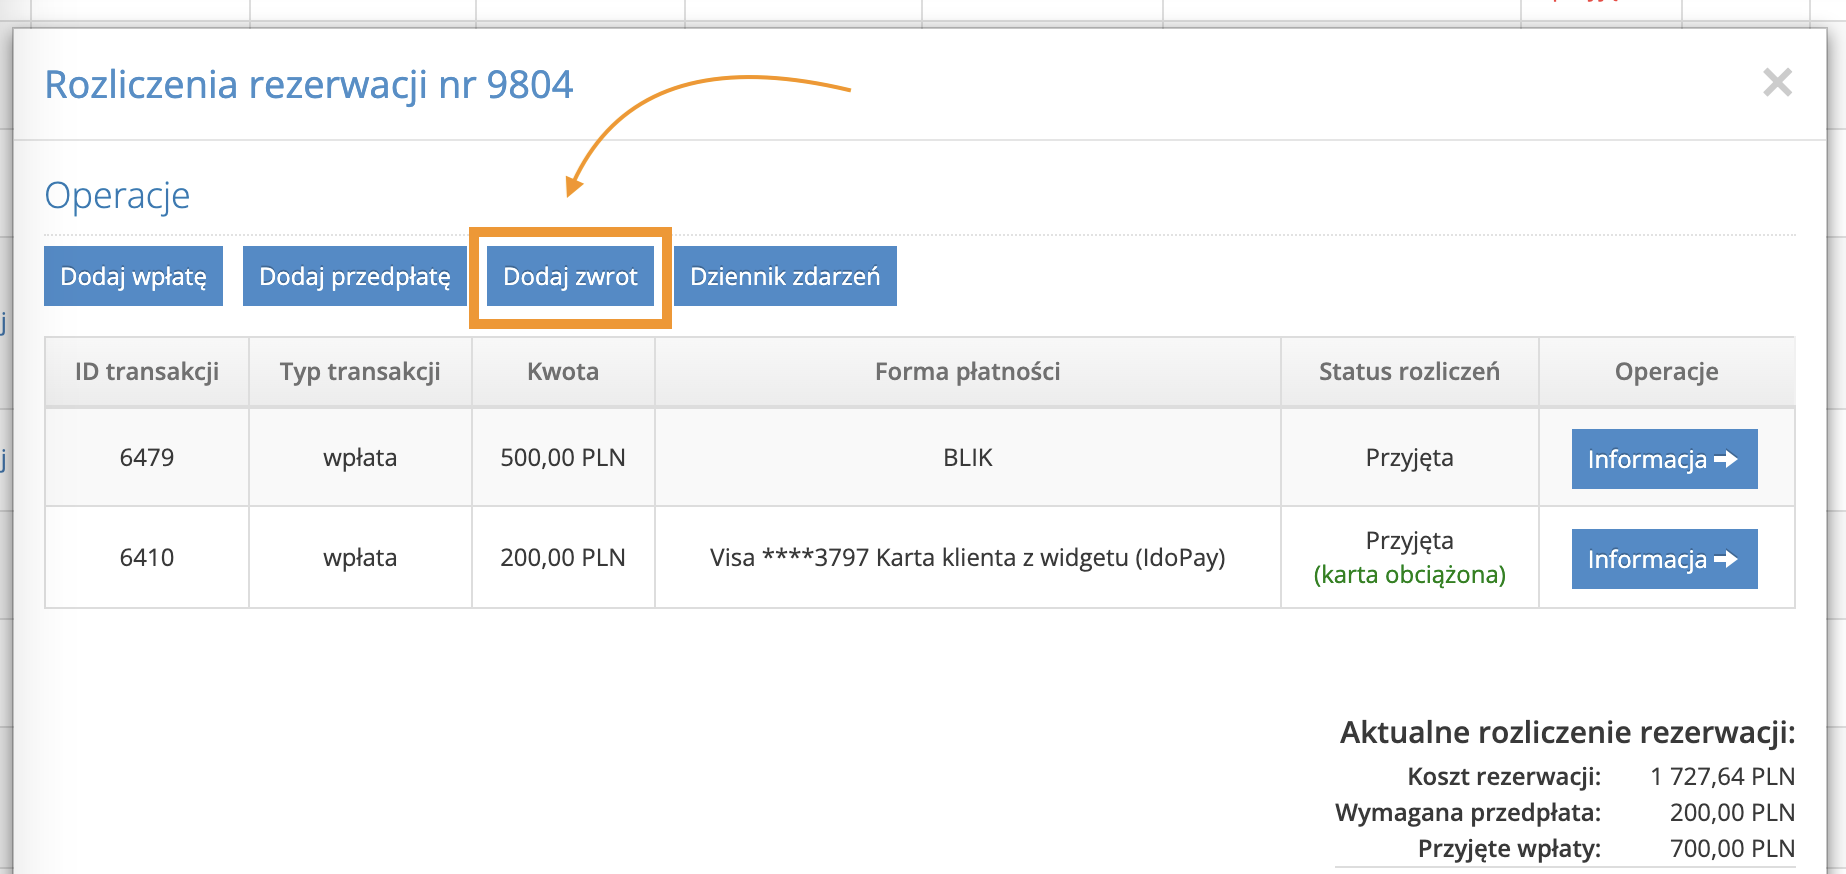Select transaction ID 6479 cell
Viewport: 1846px width, 874px height.
tap(147, 458)
